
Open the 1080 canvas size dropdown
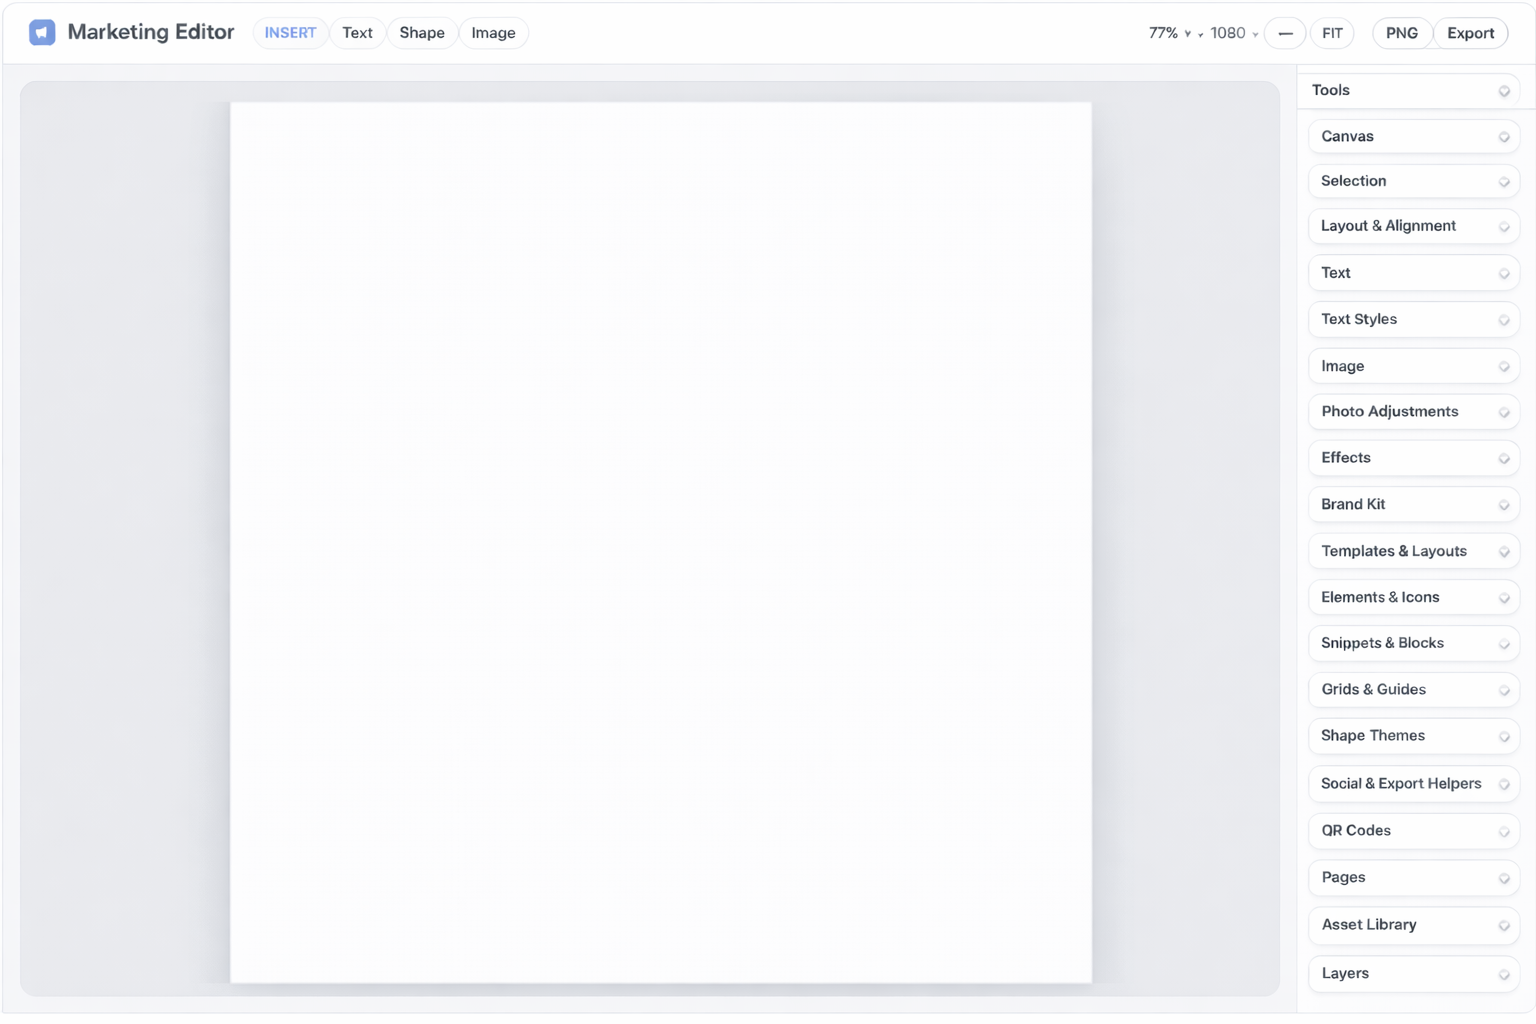1233,33
